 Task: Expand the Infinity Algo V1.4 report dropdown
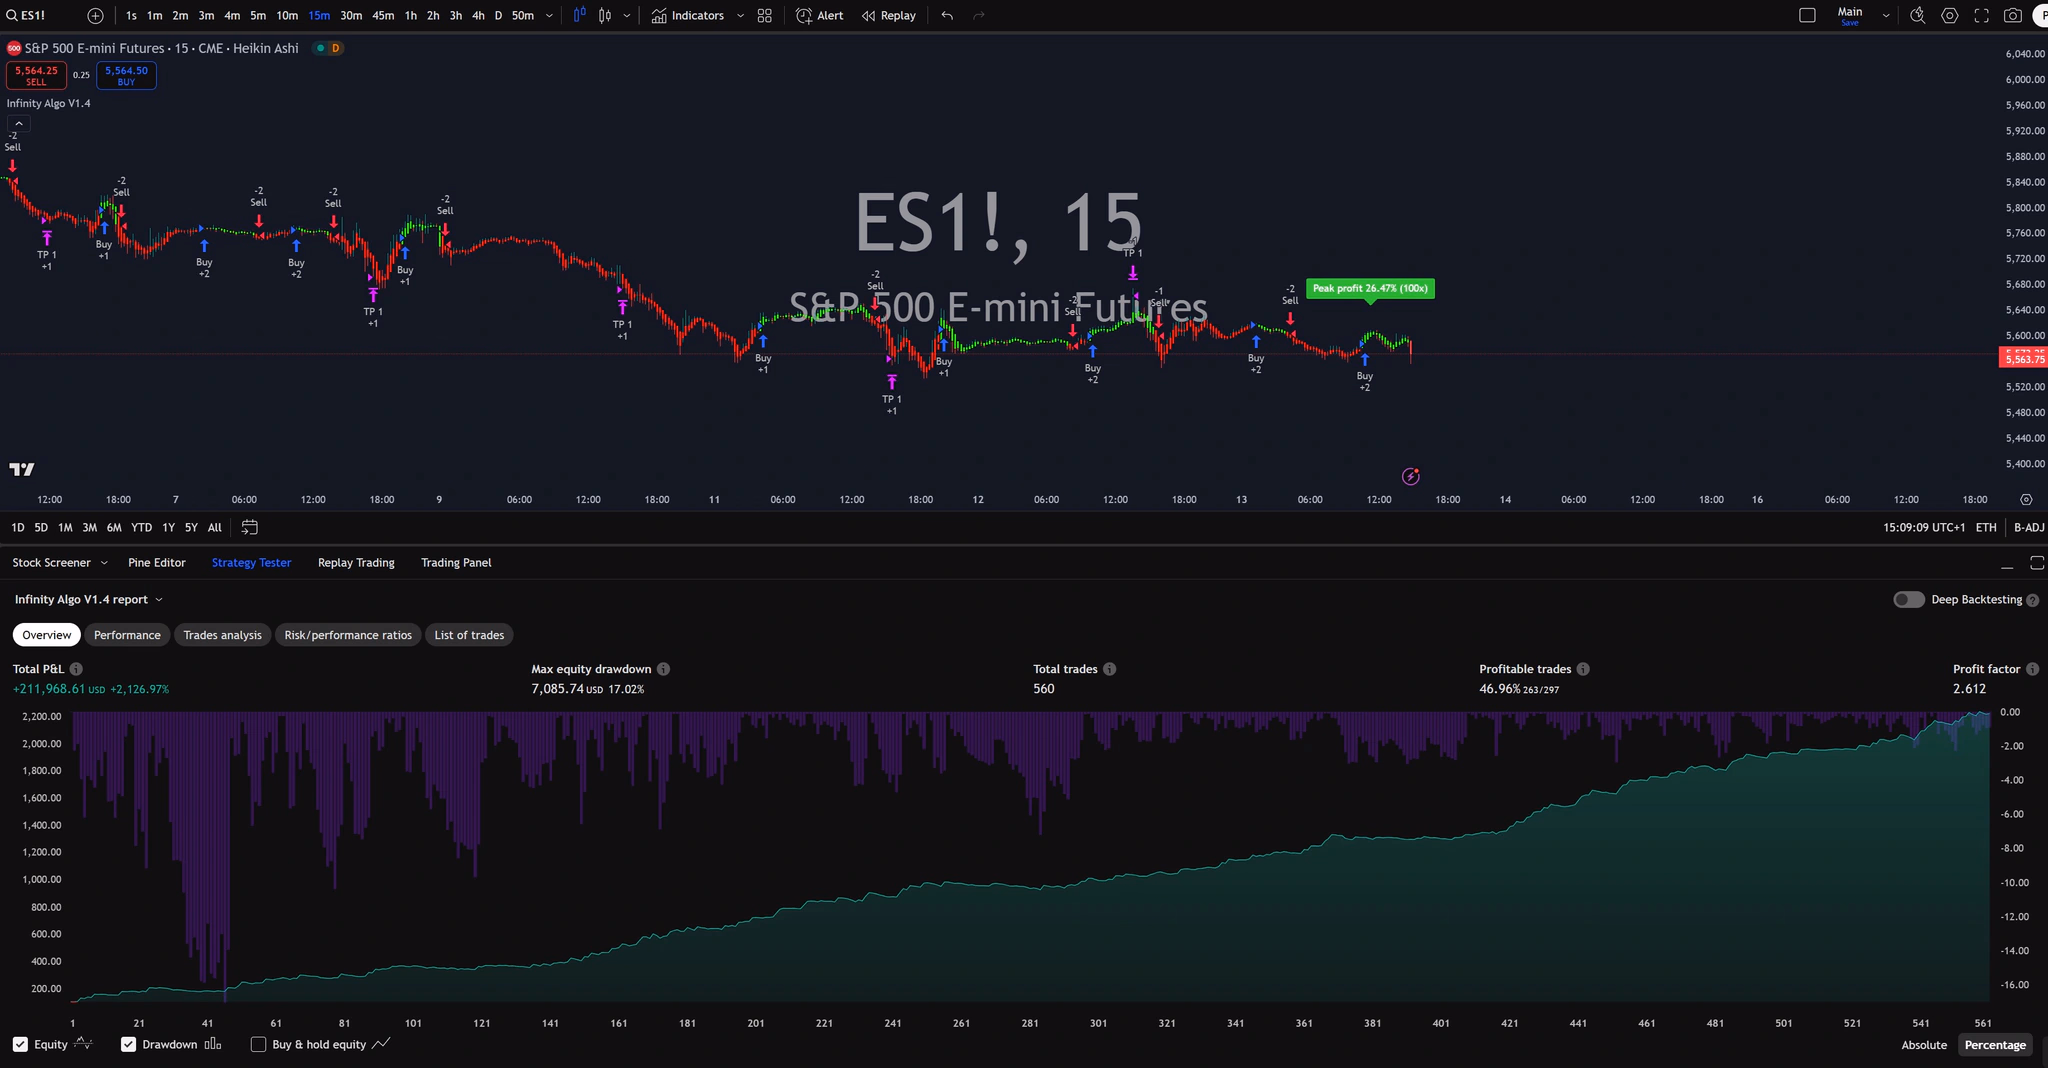click(159, 600)
